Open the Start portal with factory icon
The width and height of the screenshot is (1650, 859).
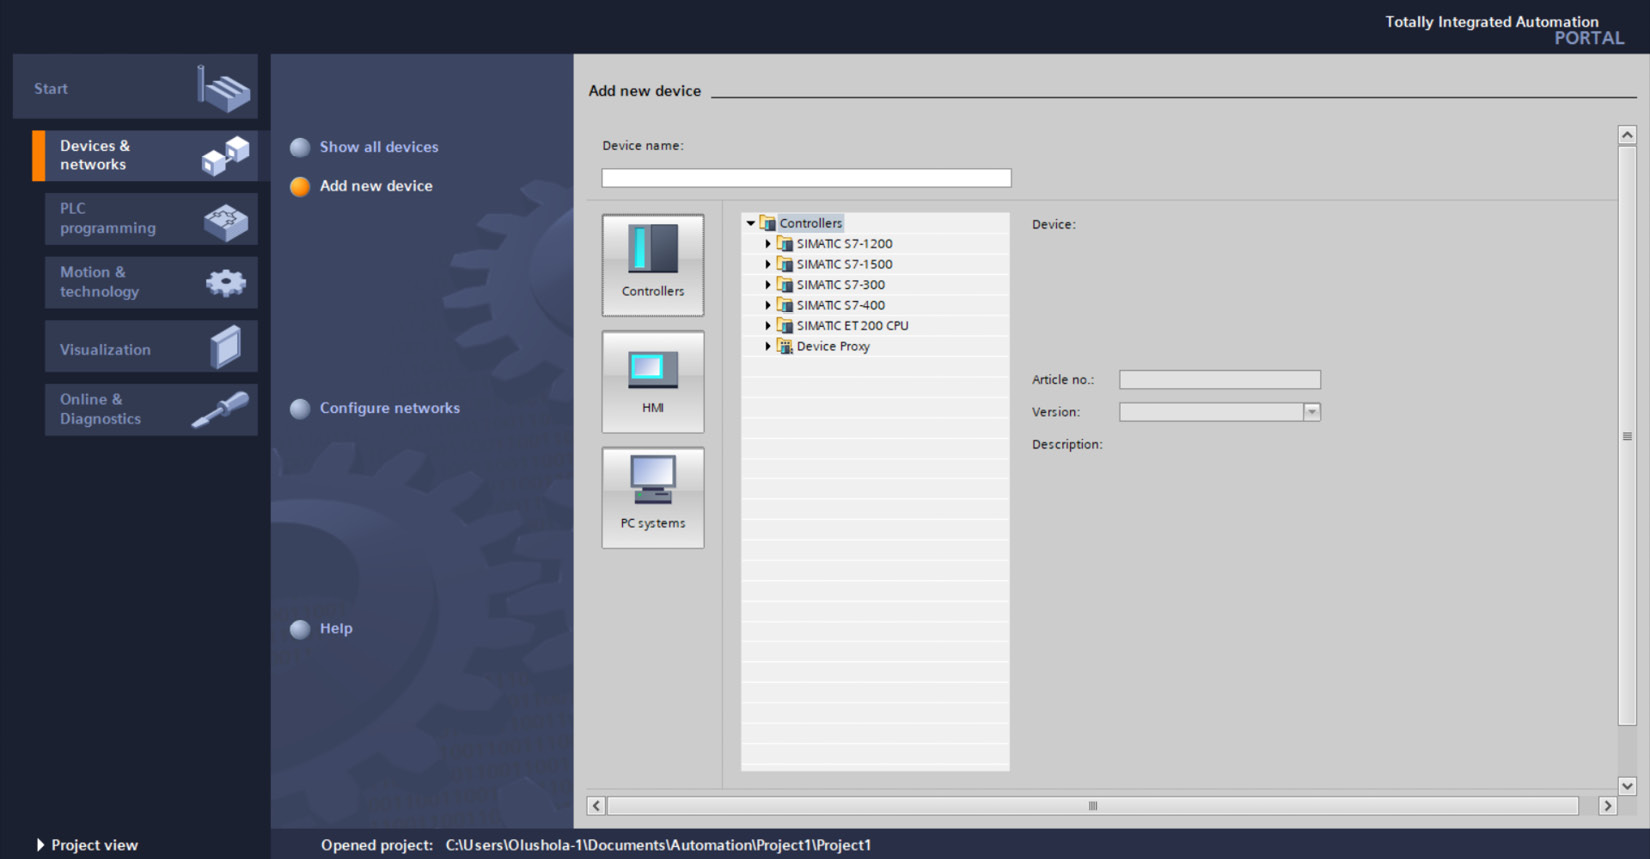pos(224,89)
